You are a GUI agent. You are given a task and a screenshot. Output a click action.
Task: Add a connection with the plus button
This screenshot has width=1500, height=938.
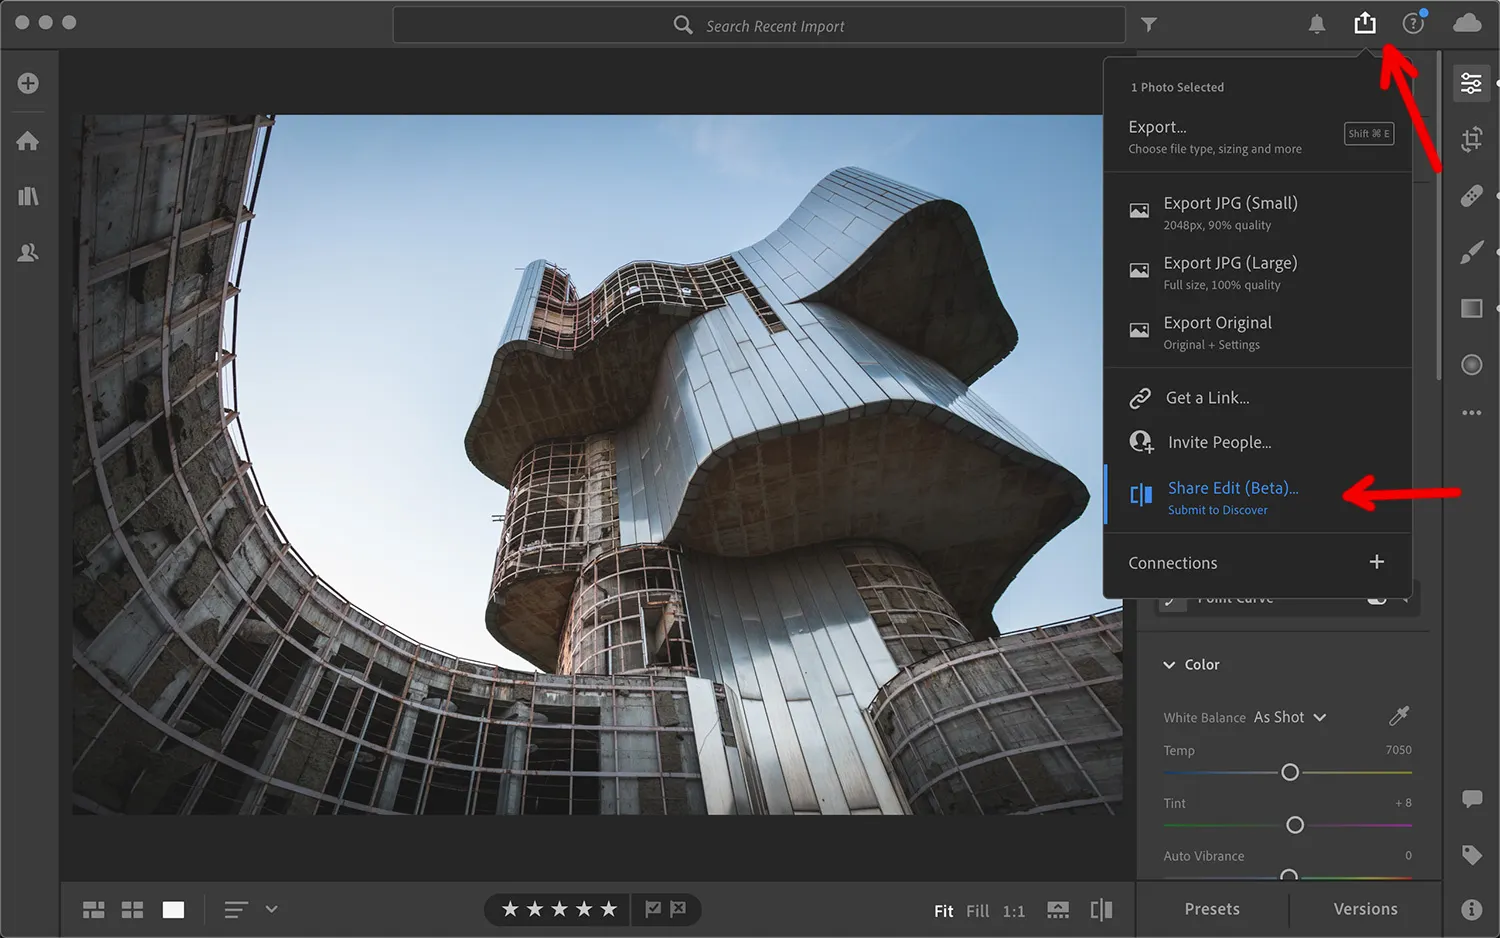pos(1376,562)
